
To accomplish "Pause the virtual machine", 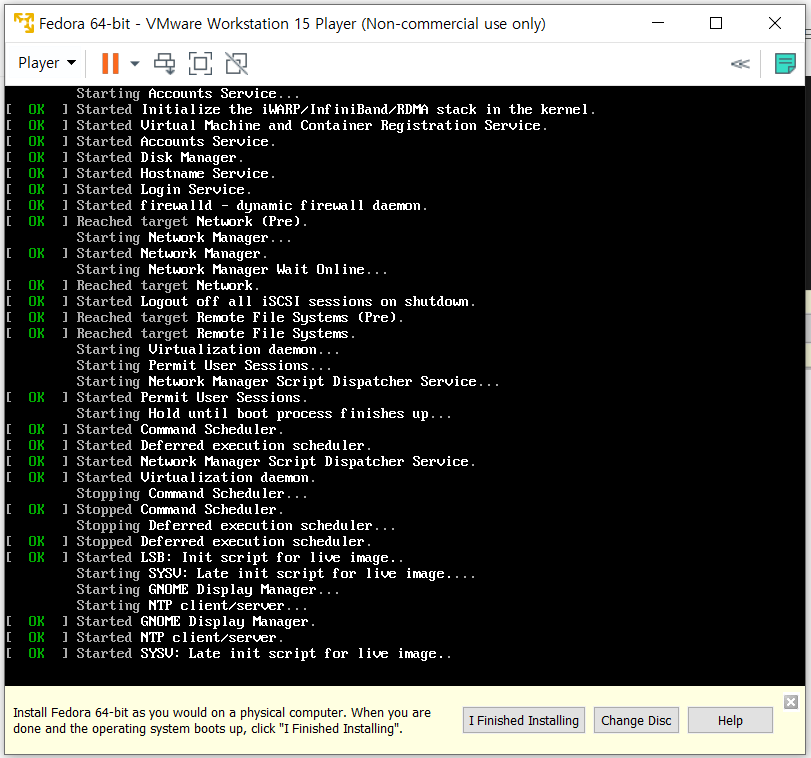I will [x=110, y=64].
